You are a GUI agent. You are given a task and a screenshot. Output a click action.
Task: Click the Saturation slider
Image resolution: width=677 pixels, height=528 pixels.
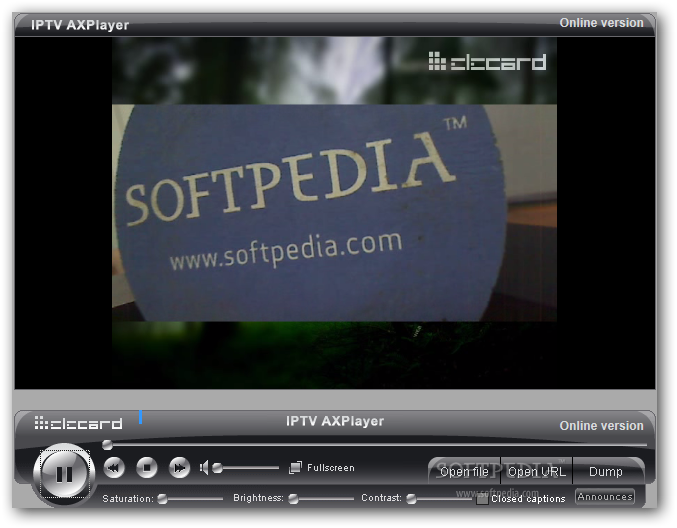click(x=190, y=499)
